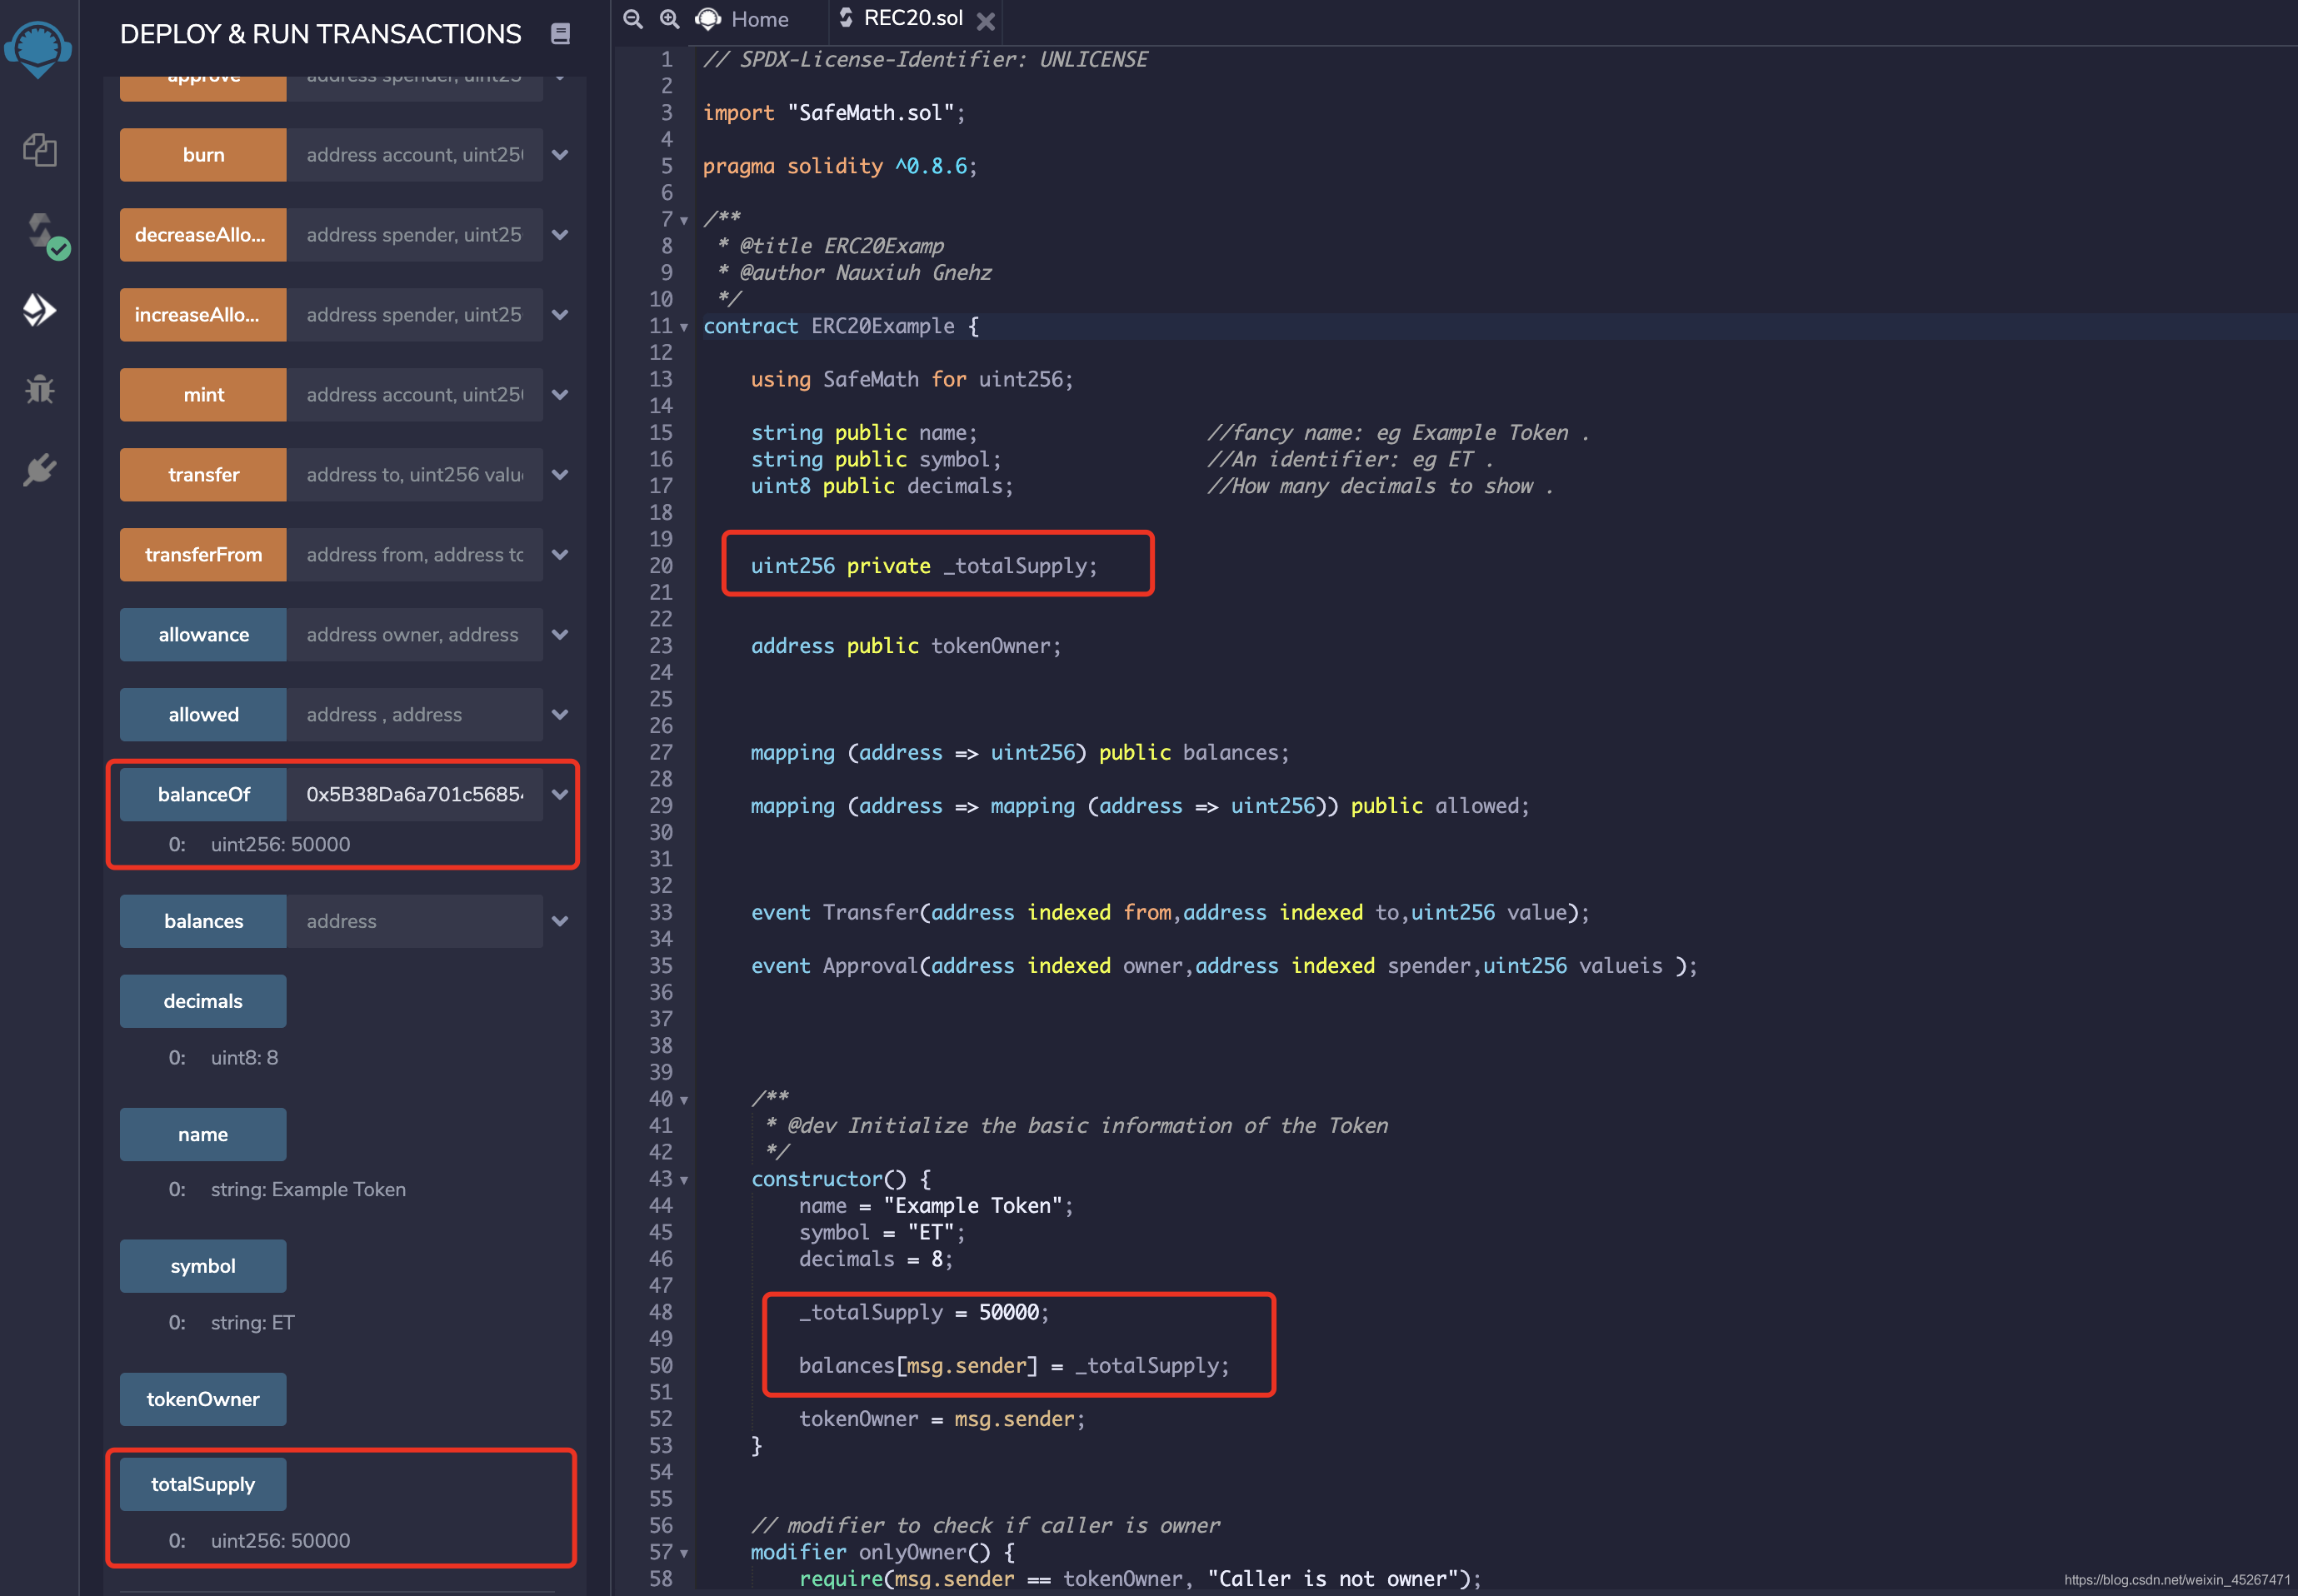The image size is (2298, 1596).
Task: Run the burn function
Action: (x=203, y=155)
